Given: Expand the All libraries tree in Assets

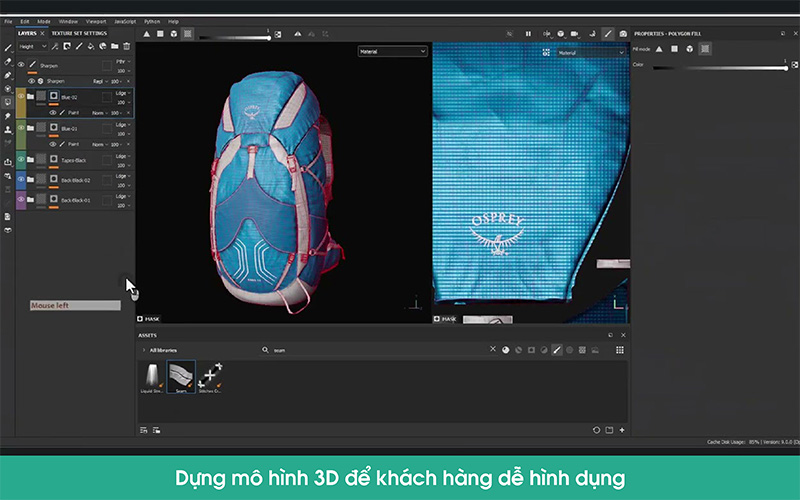Looking at the screenshot, I should (x=143, y=350).
